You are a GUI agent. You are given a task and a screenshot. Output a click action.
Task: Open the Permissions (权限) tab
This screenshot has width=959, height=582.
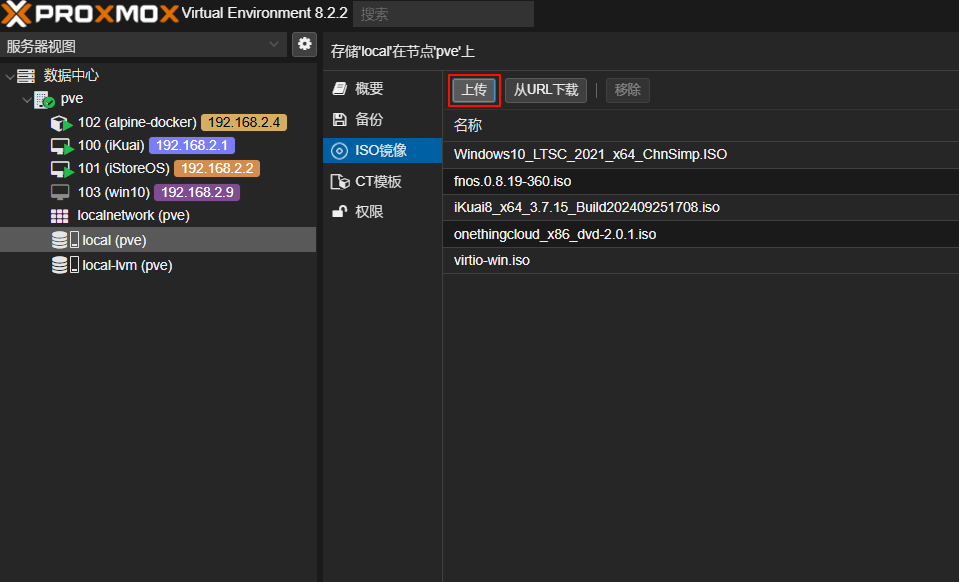369,212
